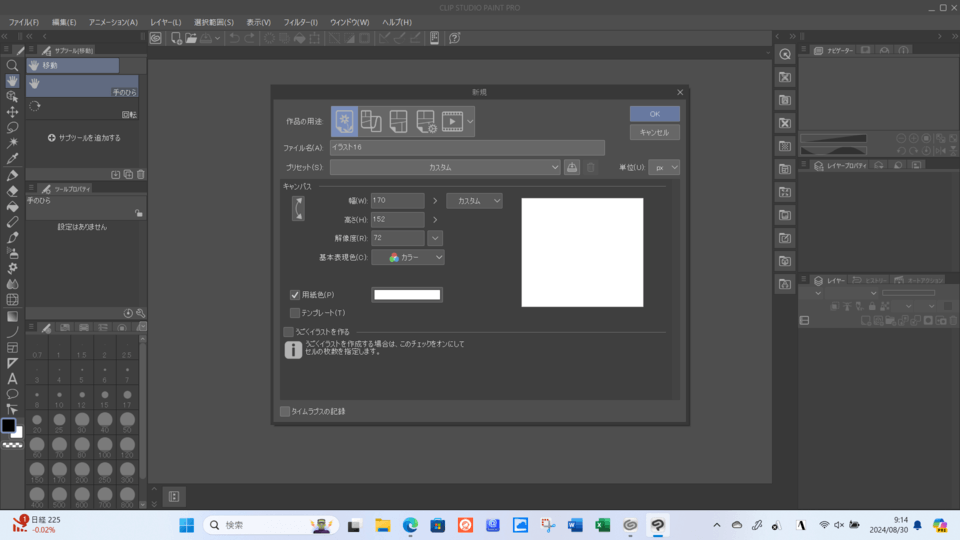Image resolution: width=960 pixels, height=540 pixels.
Task: Click the help question-mark icon in command bar
Action: [454, 38]
